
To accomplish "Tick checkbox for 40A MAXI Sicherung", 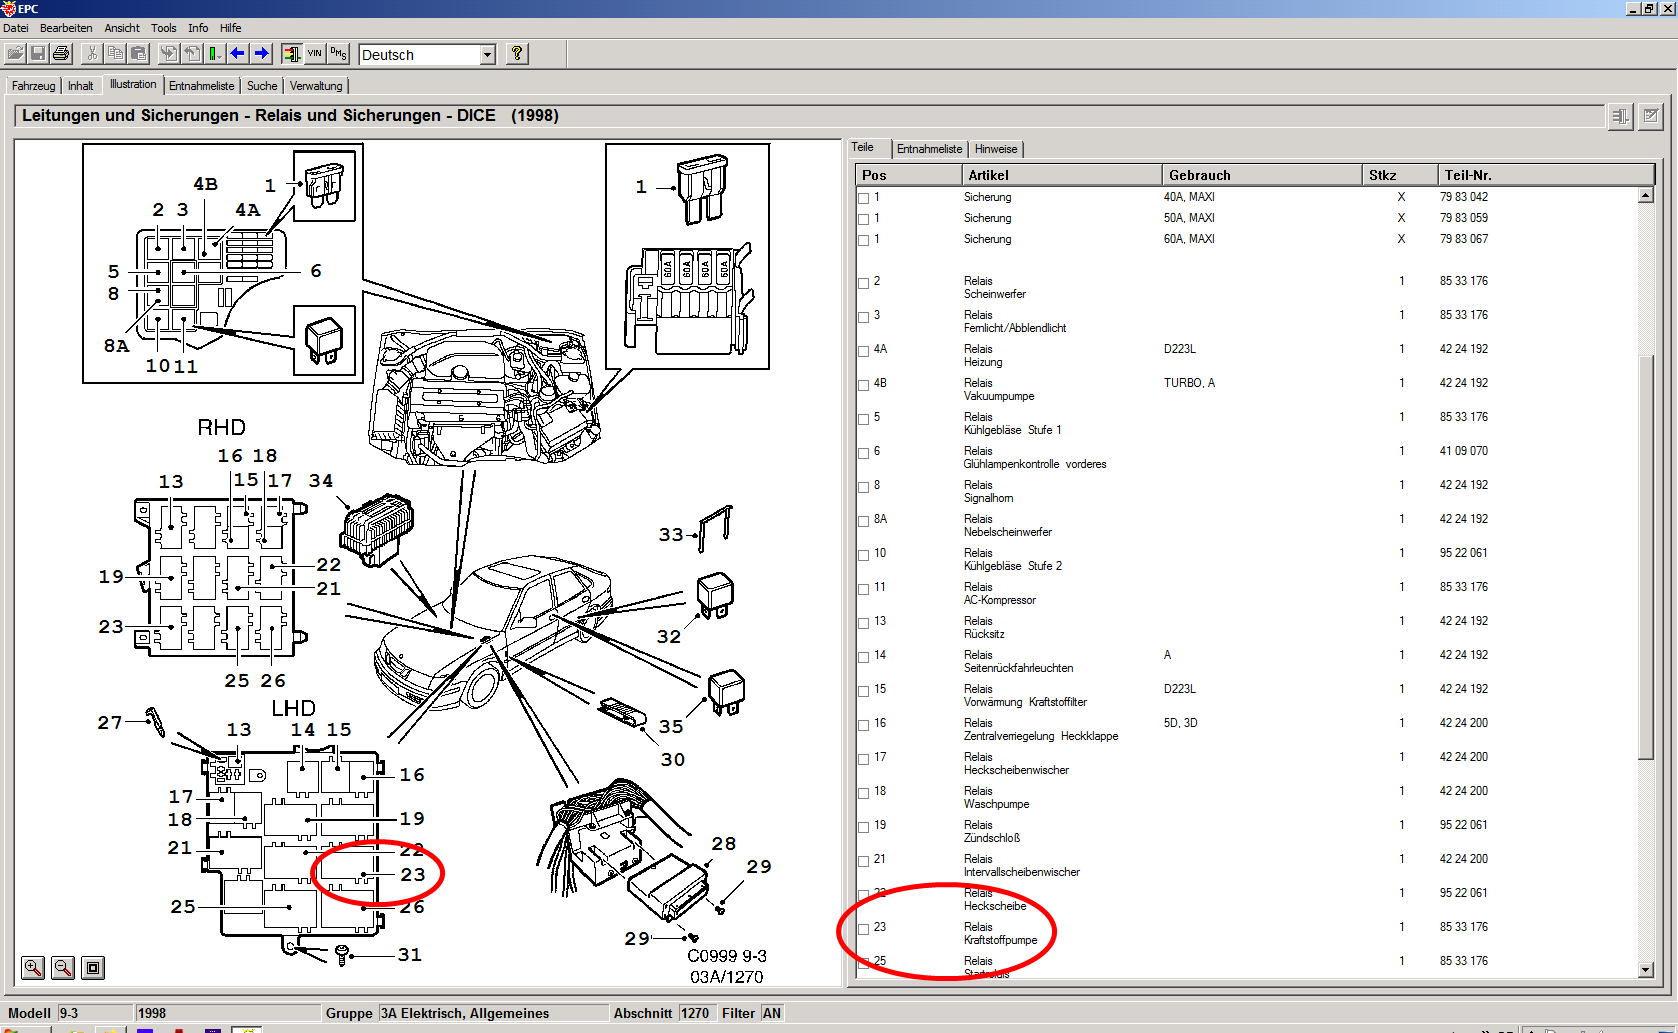I will (x=864, y=198).
